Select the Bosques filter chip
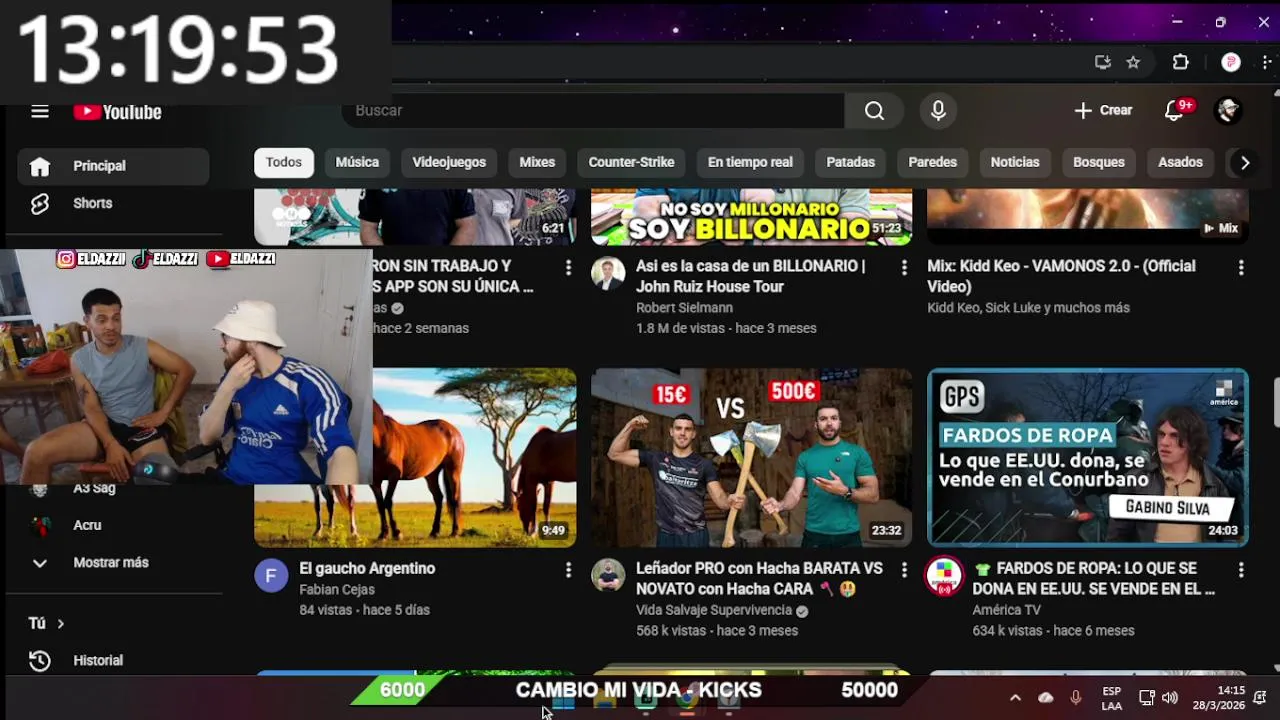The image size is (1280, 720). (x=1099, y=162)
